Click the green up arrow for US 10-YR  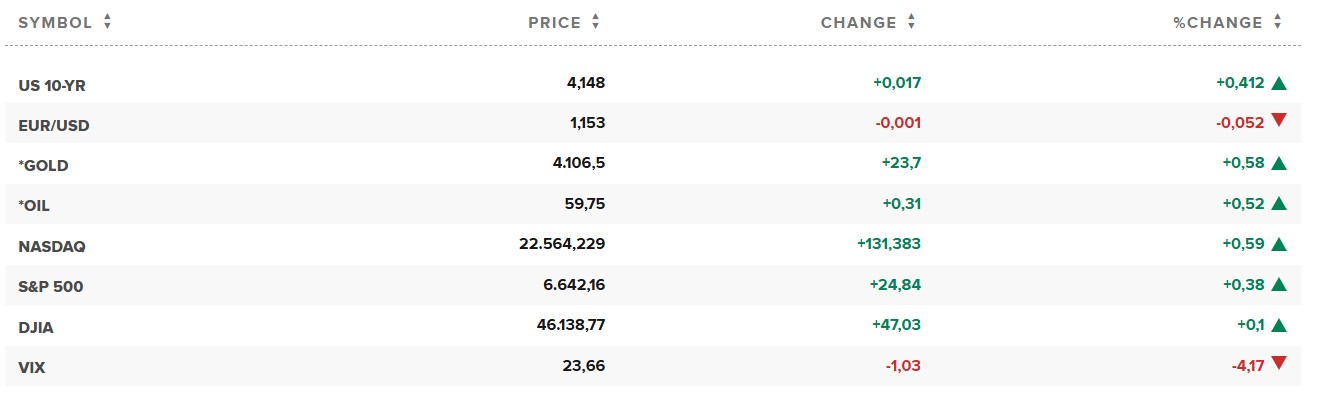(1279, 84)
